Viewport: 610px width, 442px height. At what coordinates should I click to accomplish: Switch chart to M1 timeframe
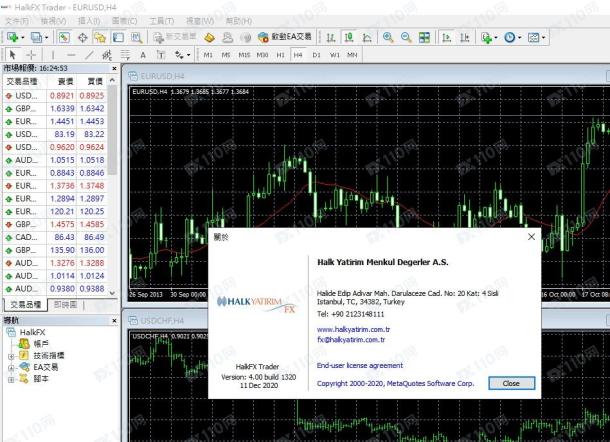click(208, 55)
